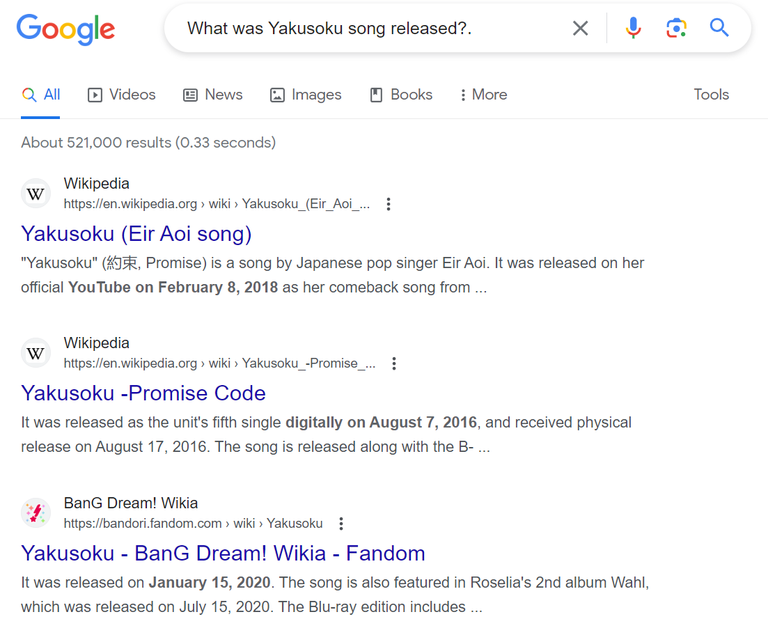The width and height of the screenshot is (768, 619).
Task: Open Google Lens image search icon
Action: (676, 28)
